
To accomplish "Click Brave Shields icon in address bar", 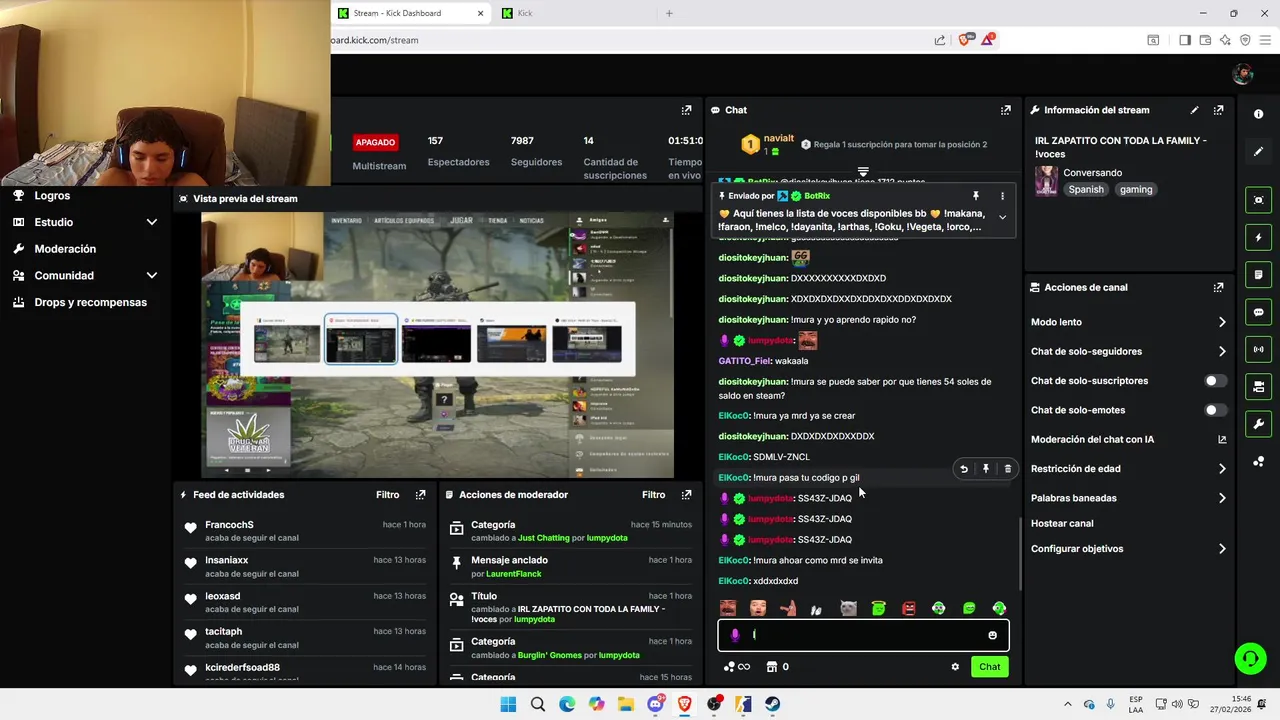I will pyautogui.click(x=964, y=40).
